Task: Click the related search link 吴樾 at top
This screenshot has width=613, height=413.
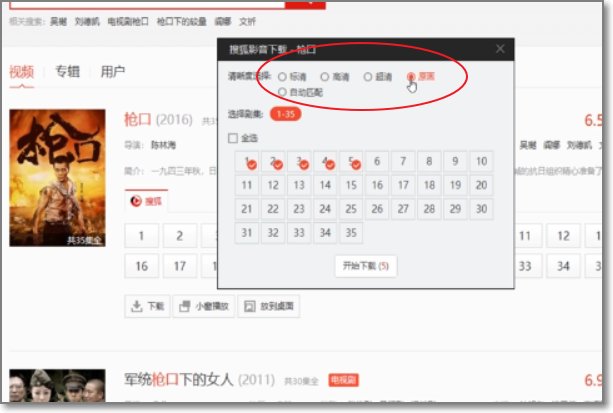Action: coord(58,22)
